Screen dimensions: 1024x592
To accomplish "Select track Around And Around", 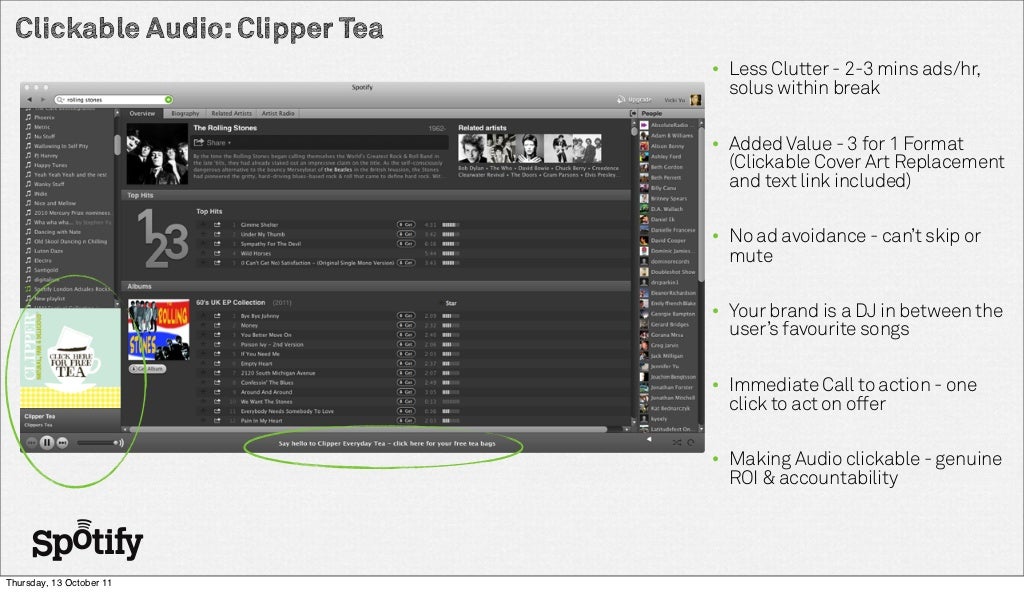I will pyautogui.click(x=264, y=392).
